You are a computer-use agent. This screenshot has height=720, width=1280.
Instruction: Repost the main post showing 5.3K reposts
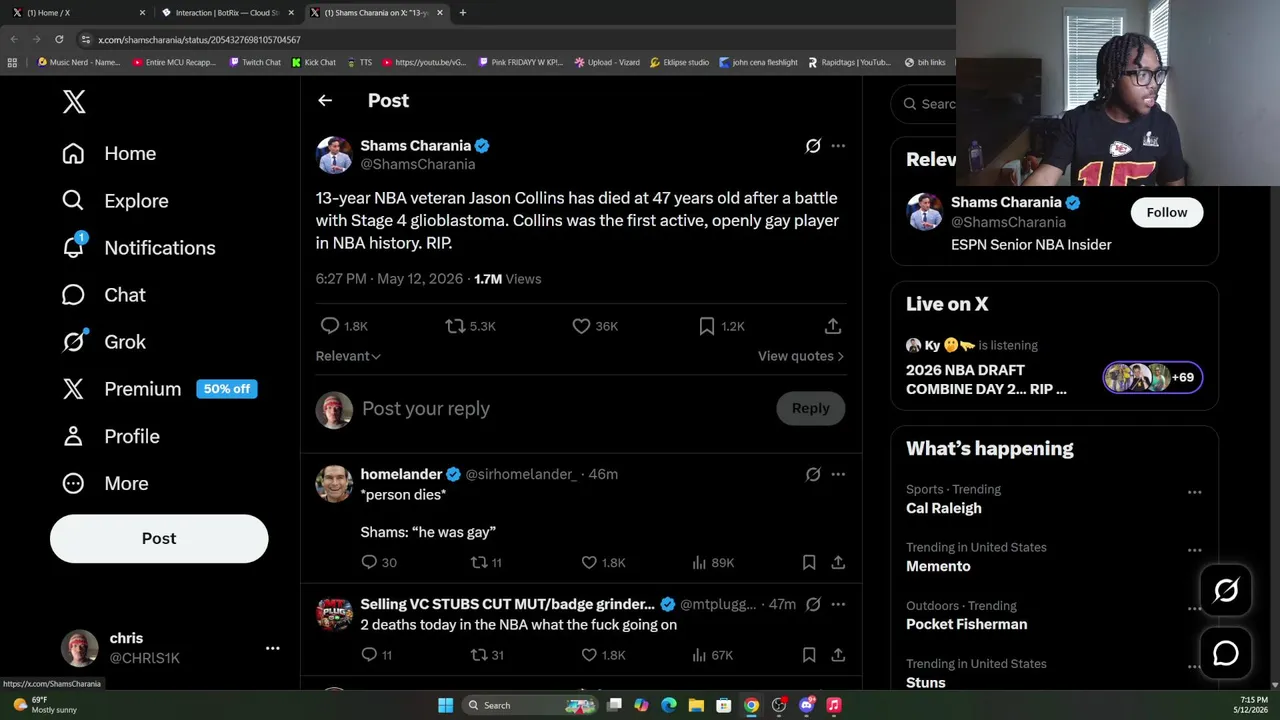[455, 326]
